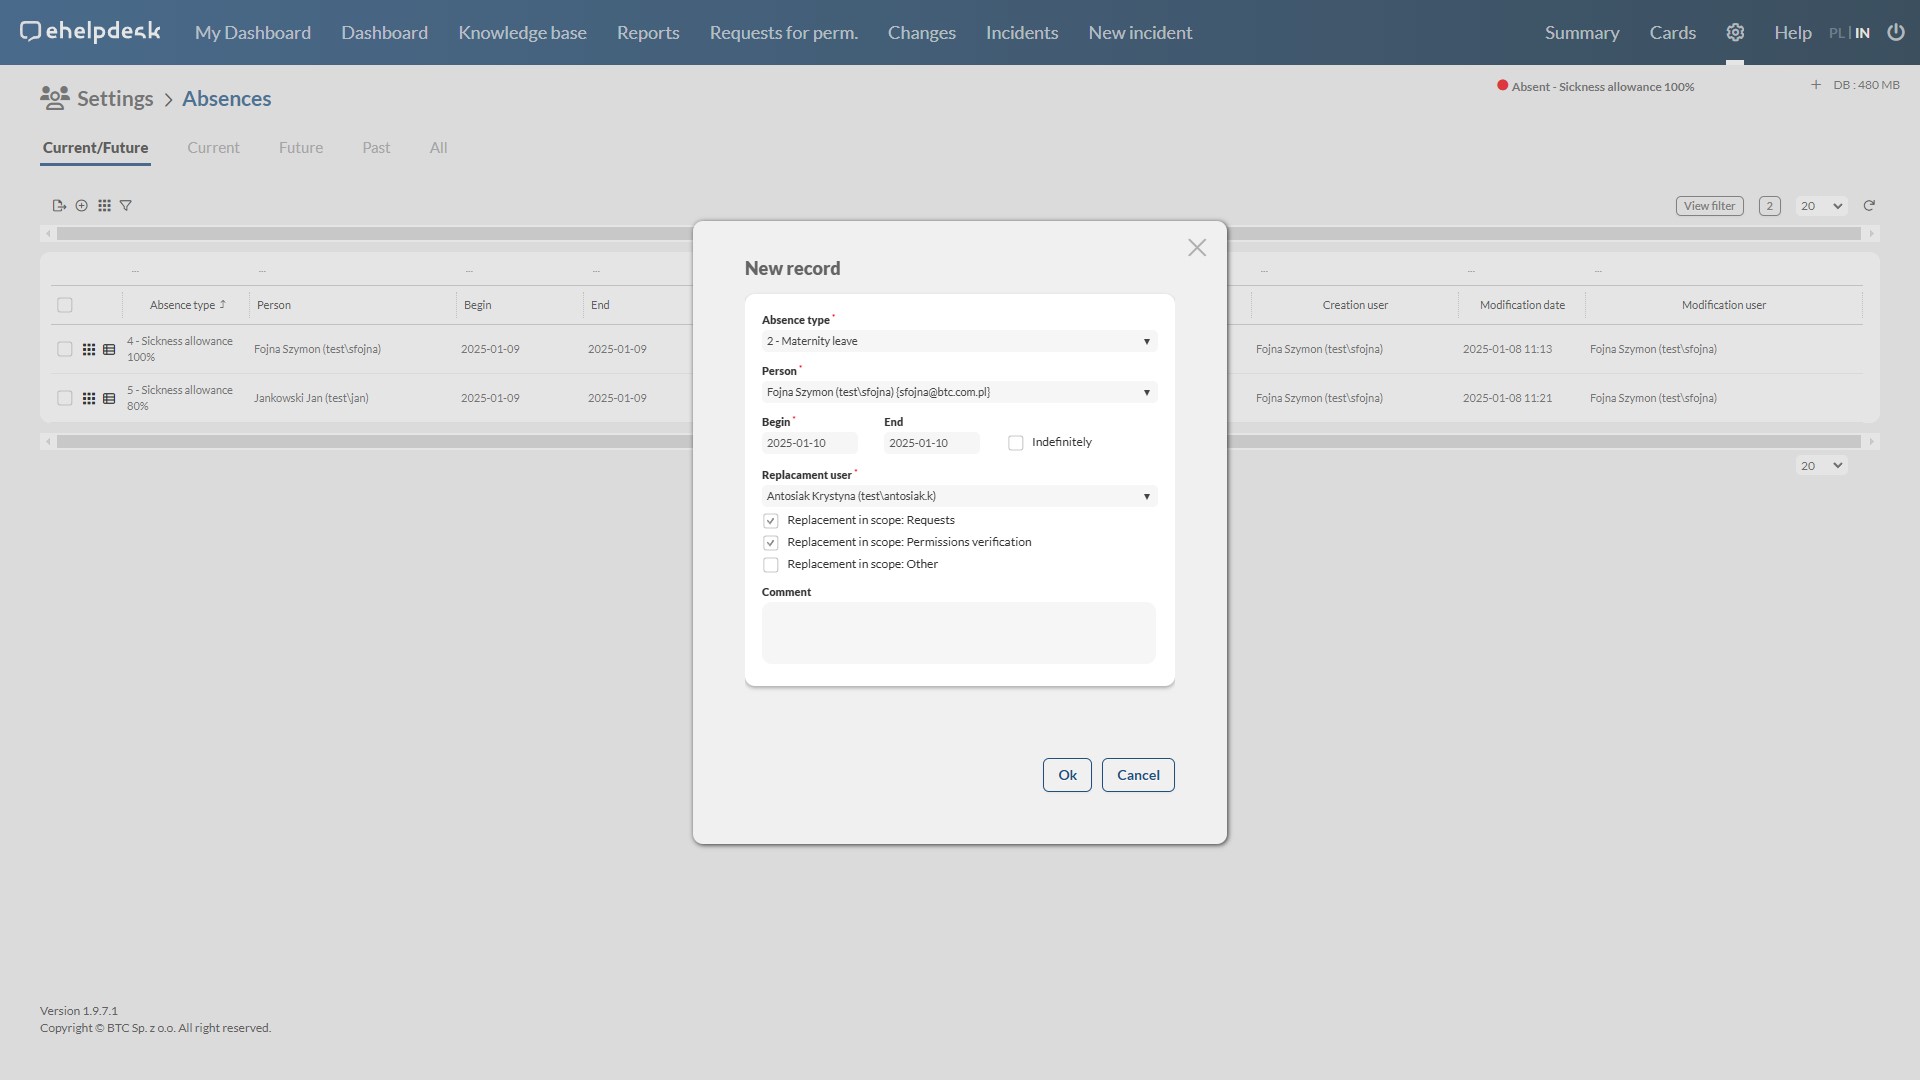
Task: Click the filter funnel icon
Action: (x=126, y=206)
